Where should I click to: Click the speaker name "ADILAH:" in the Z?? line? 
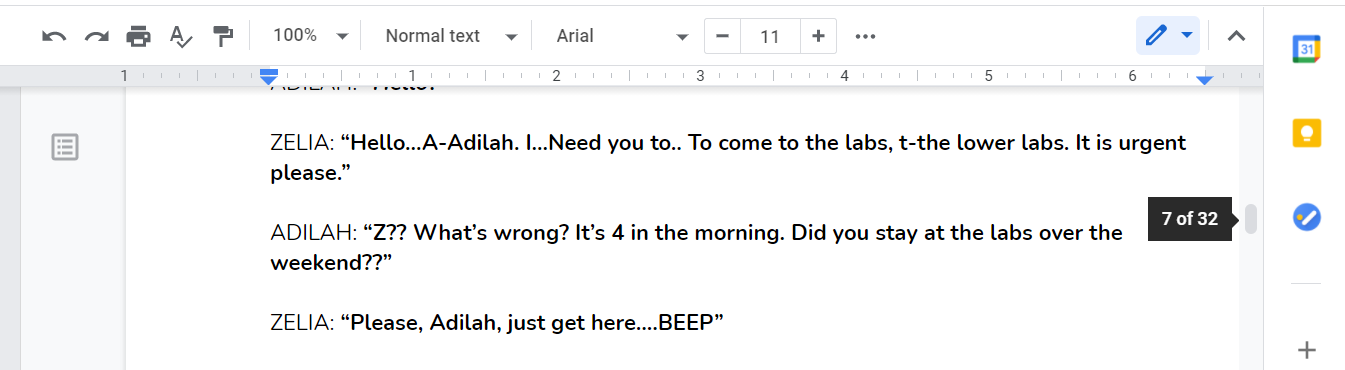314,233
